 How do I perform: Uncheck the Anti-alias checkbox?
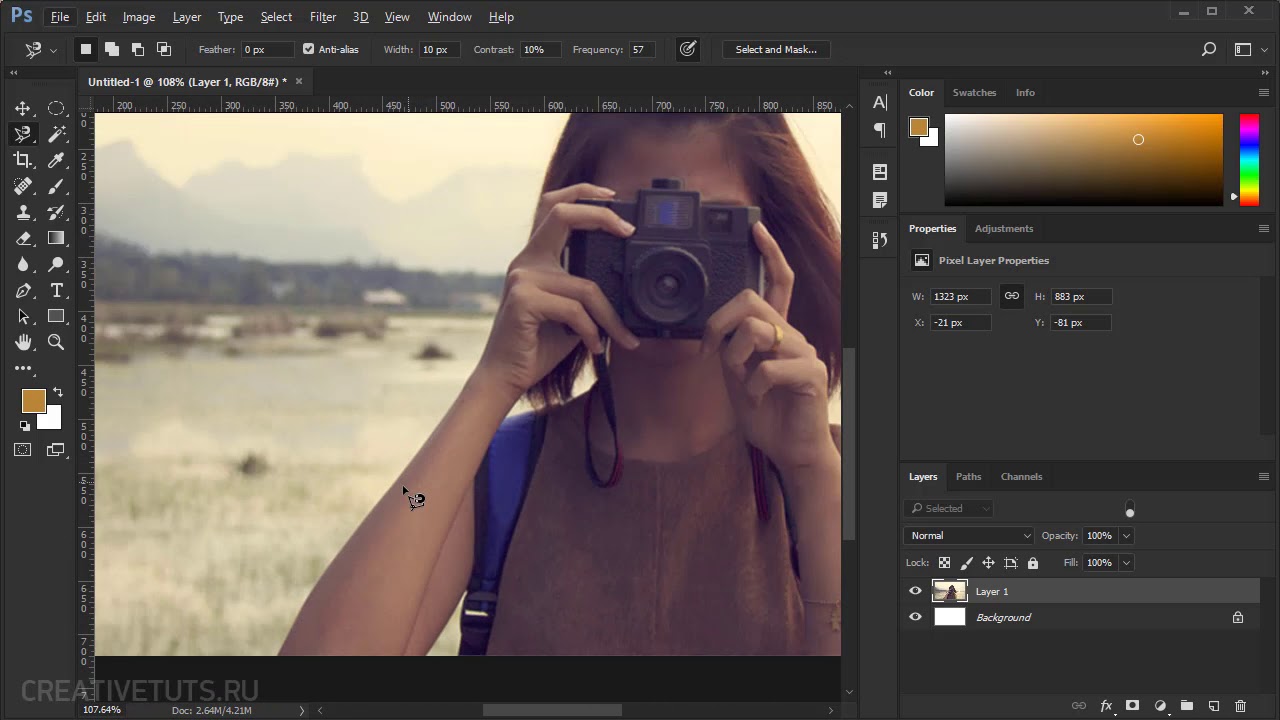[308, 49]
